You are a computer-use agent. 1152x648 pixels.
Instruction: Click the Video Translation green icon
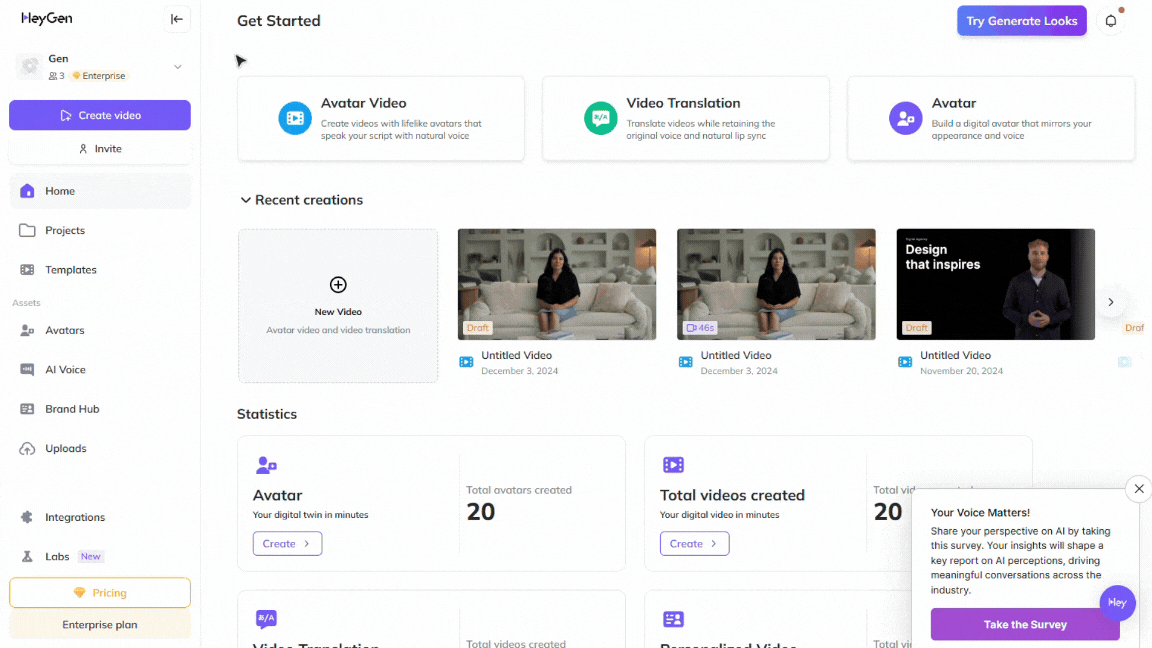click(x=600, y=118)
